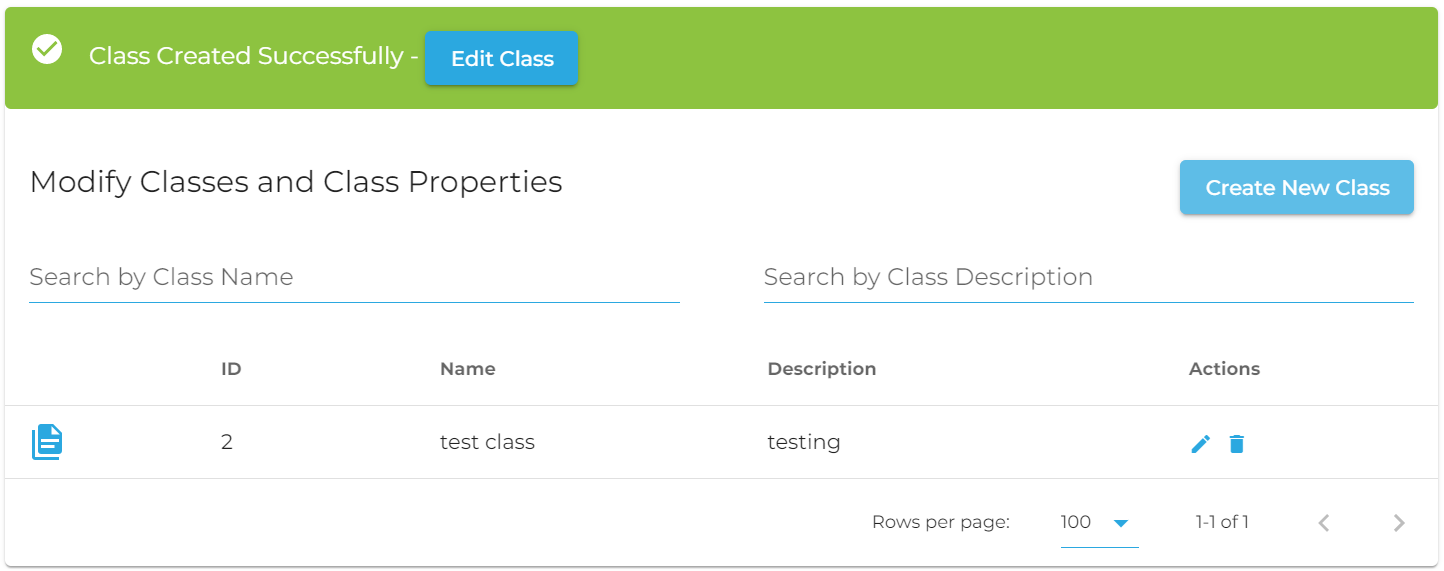Select the "testing" description cell

[804, 442]
